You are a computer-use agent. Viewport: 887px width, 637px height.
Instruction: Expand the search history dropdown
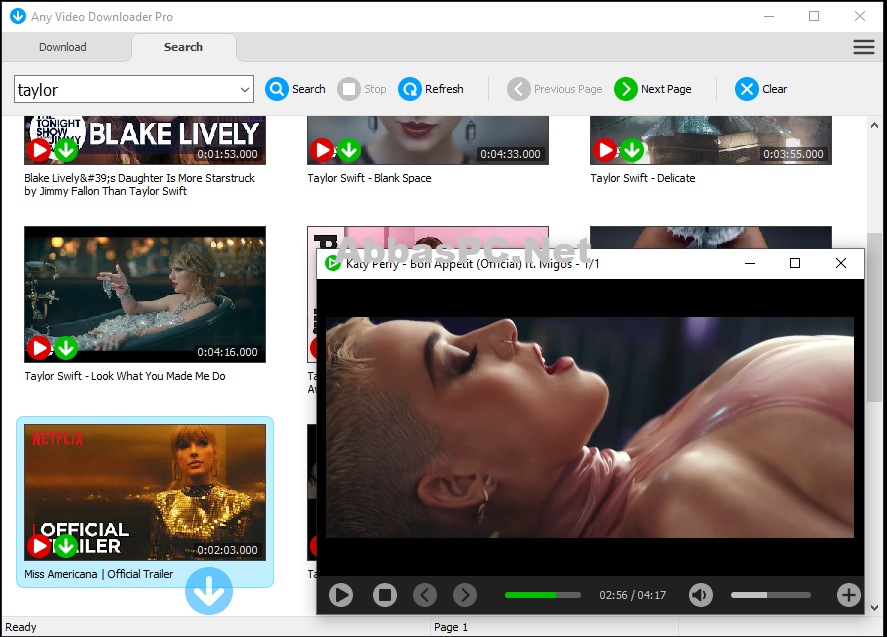244,89
